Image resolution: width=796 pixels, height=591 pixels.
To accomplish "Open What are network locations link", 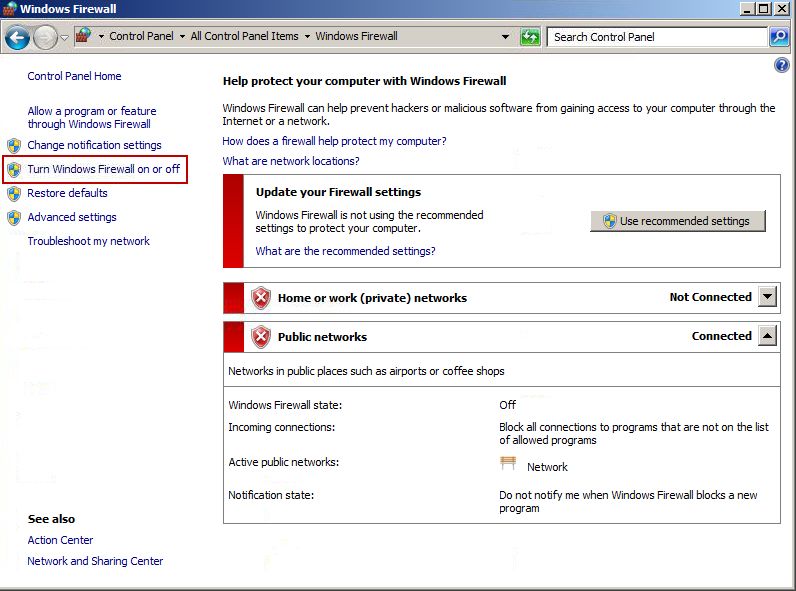I will pos(290,161).
